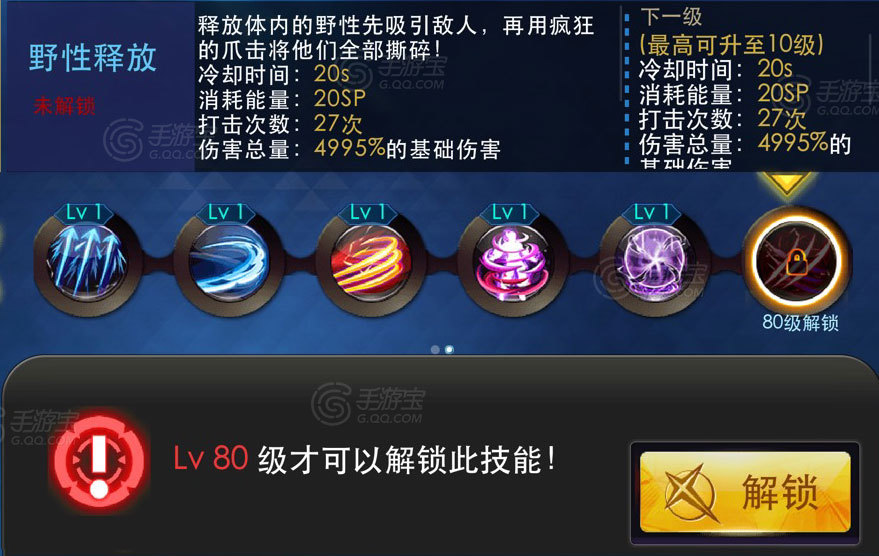This screenshot has height=556, width=879.
Task: Click the yellow down arrow above locked skill
Action: [786, 182]
